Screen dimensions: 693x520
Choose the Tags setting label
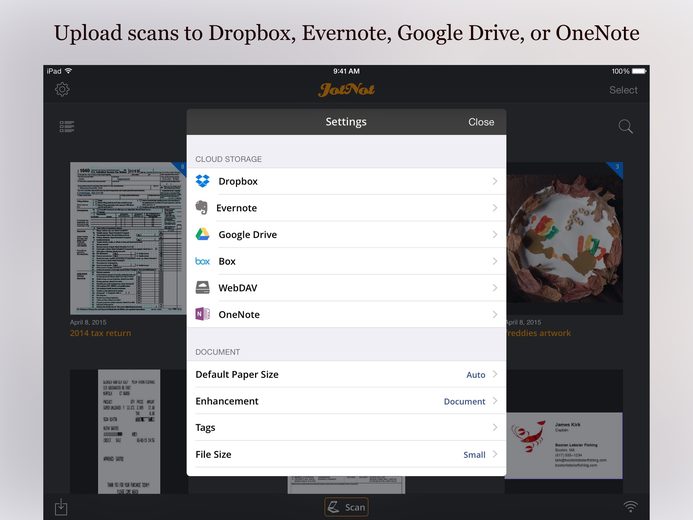click(x=205, y=428)
